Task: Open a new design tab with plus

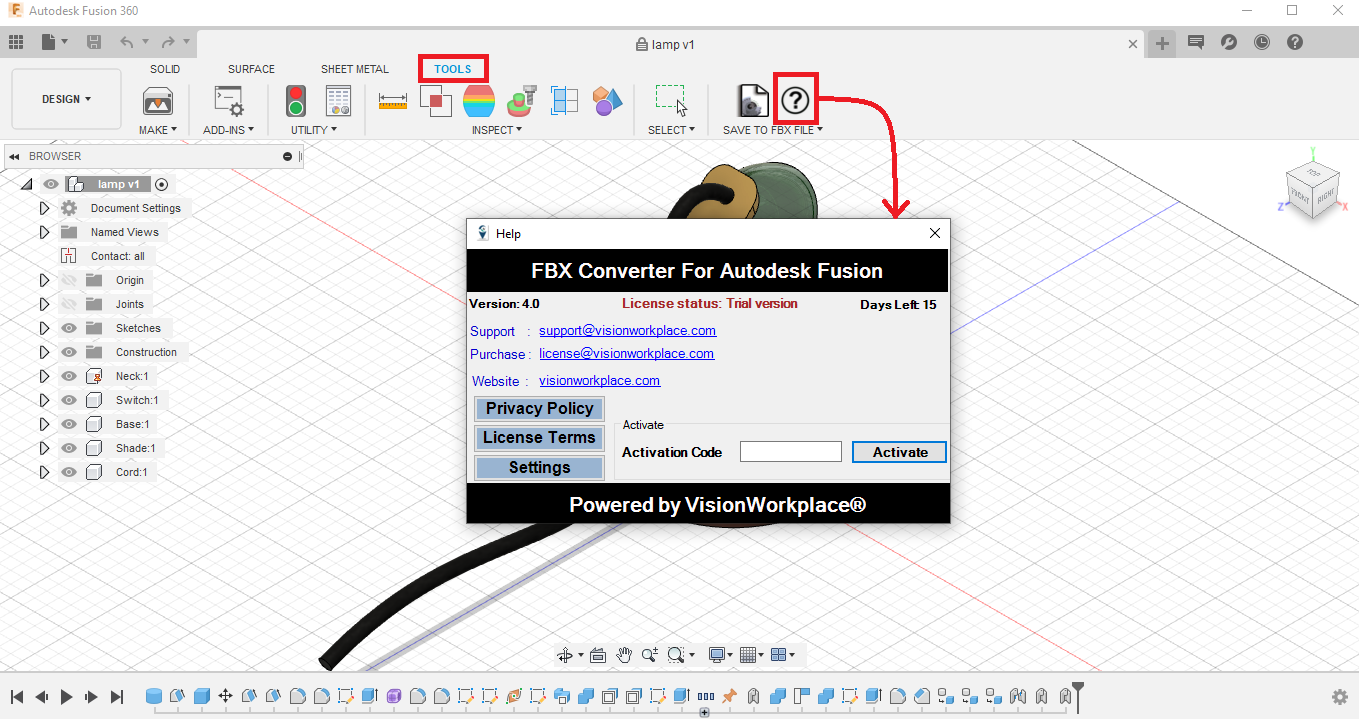Action: (x=1162, y=43)
